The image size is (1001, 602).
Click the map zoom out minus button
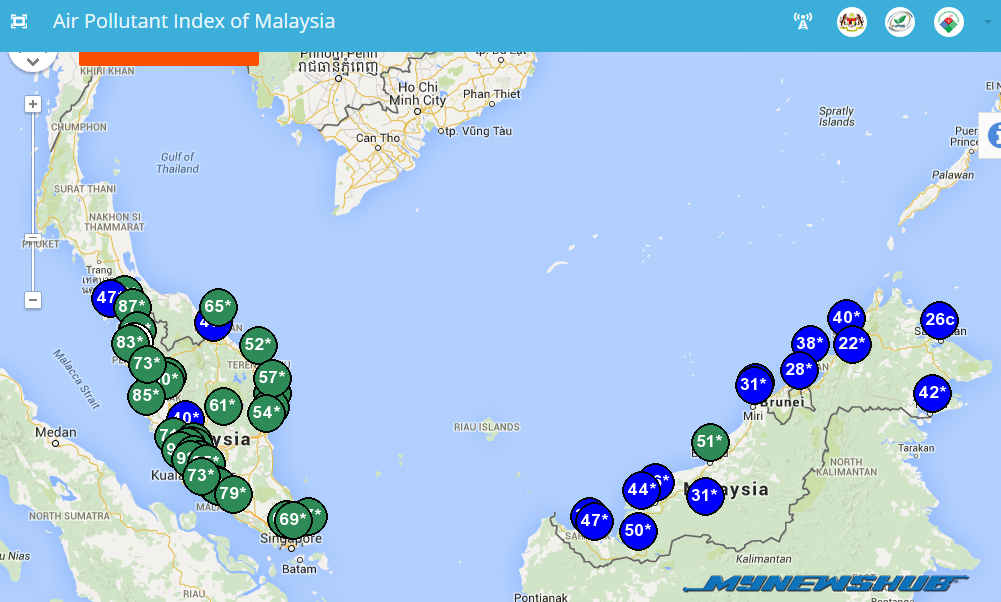pyautogui.click(x=33, y=300)
